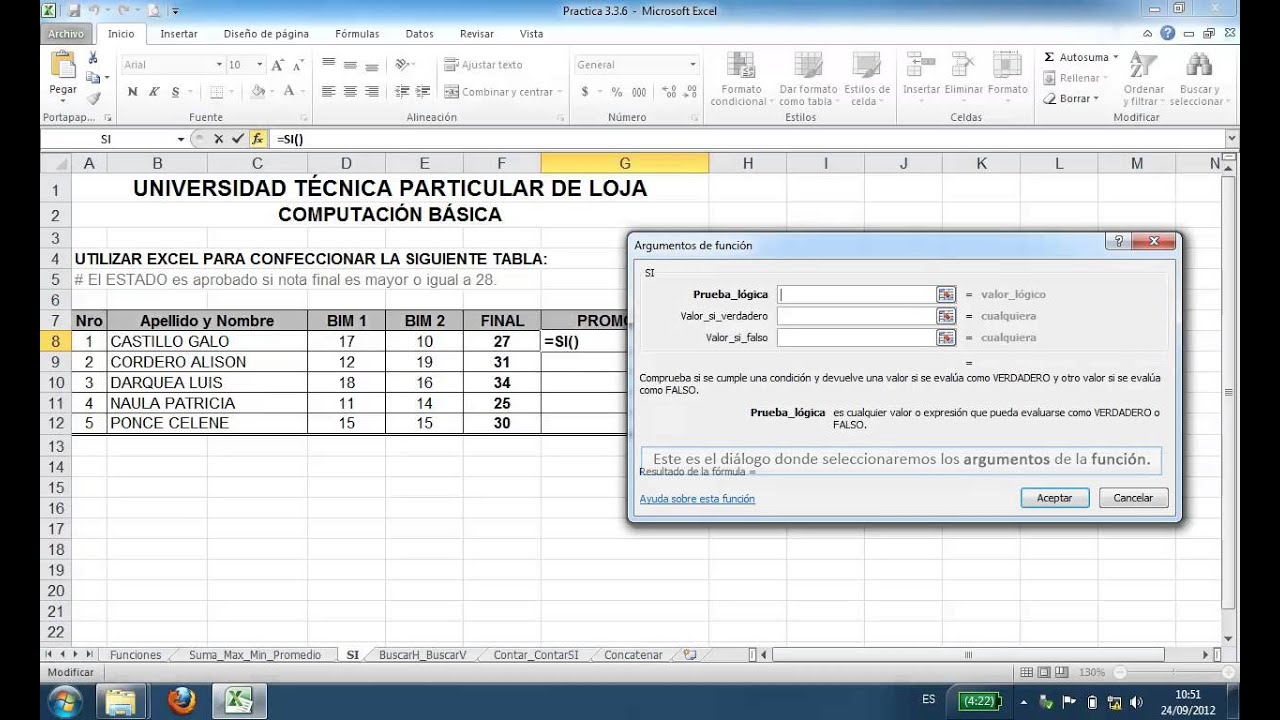Click the Cancelar button
The height and width of the screenshot is (720, 1280).
click(x=1133, y=498)
